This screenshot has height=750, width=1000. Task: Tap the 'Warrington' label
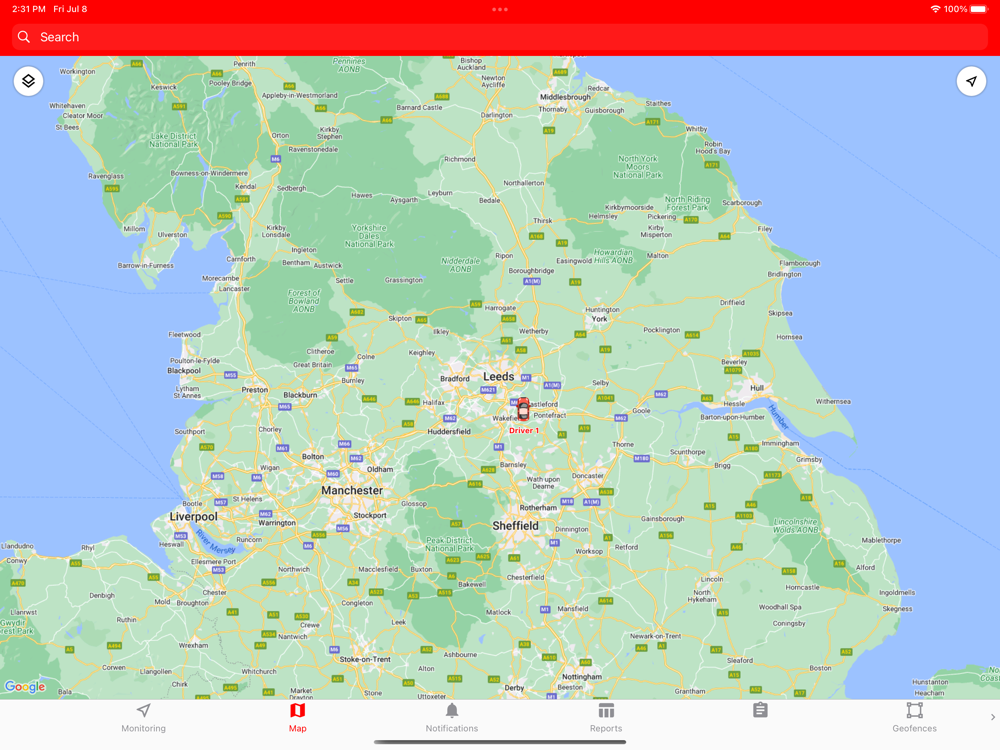click(277, 523)
